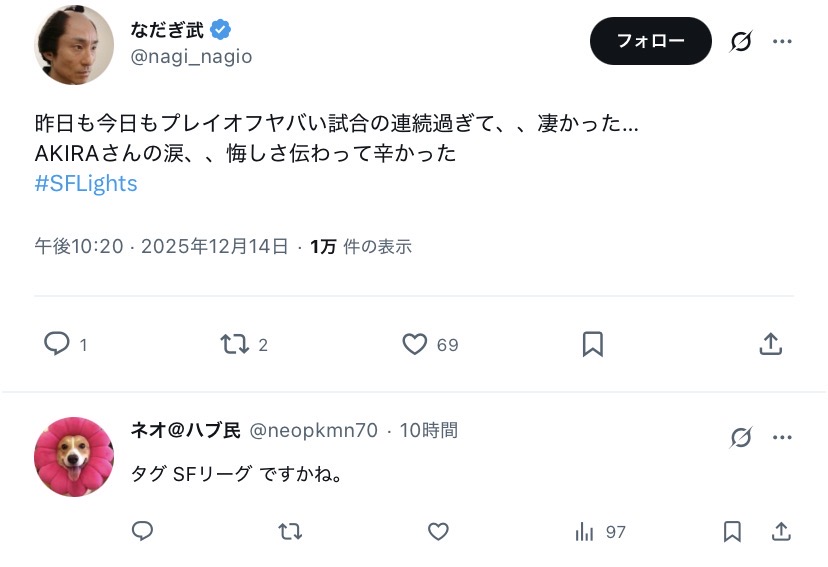Bookmark the main post
The image size is (828, 567).
click(592, 344)
